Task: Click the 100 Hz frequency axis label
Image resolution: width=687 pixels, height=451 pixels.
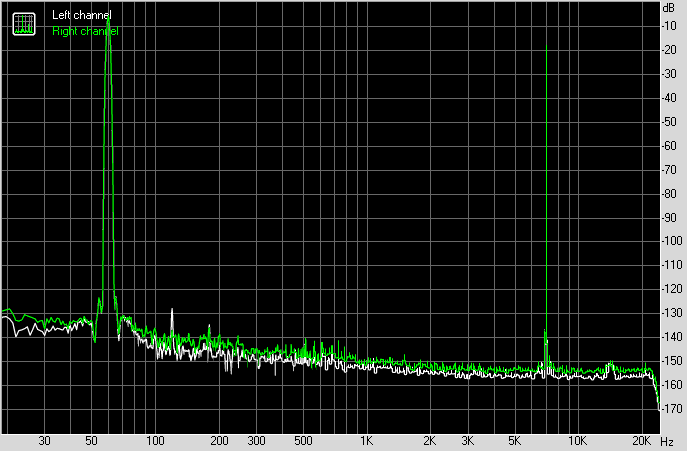Action: click(155, 441)
